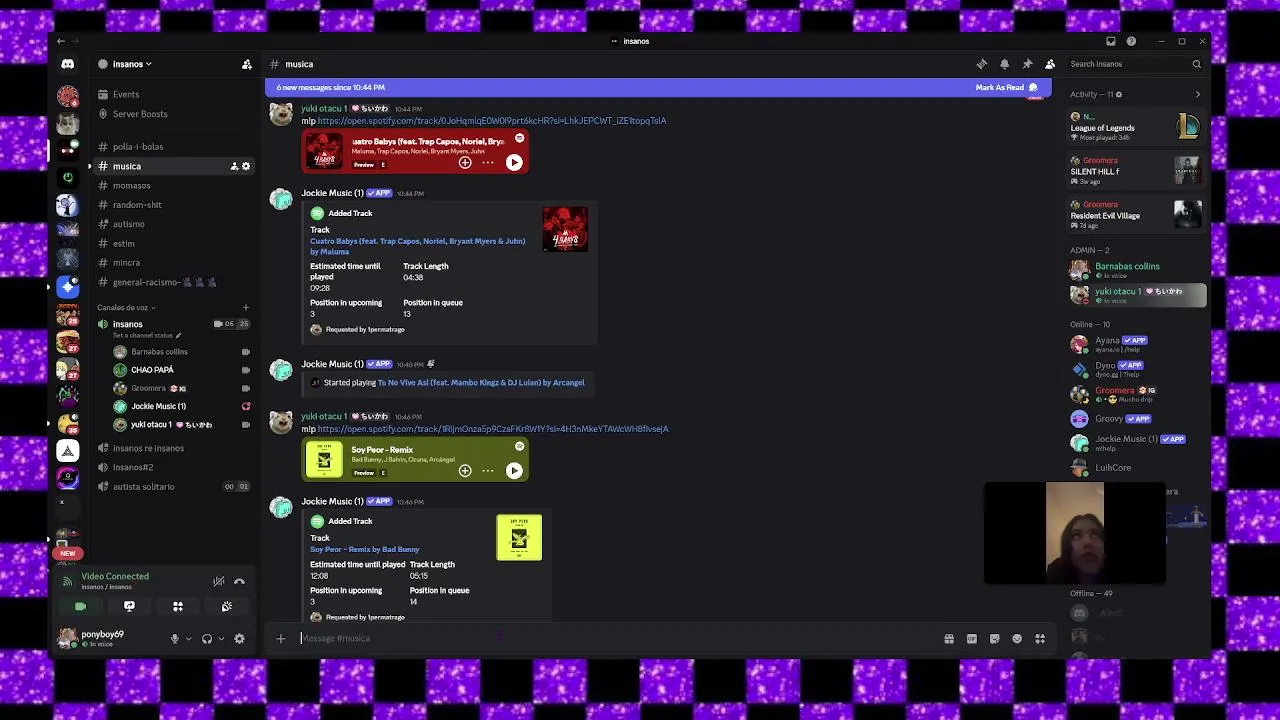Focus the Message #musica input box
Screen dimensions: 1280x720
(615, 638)
